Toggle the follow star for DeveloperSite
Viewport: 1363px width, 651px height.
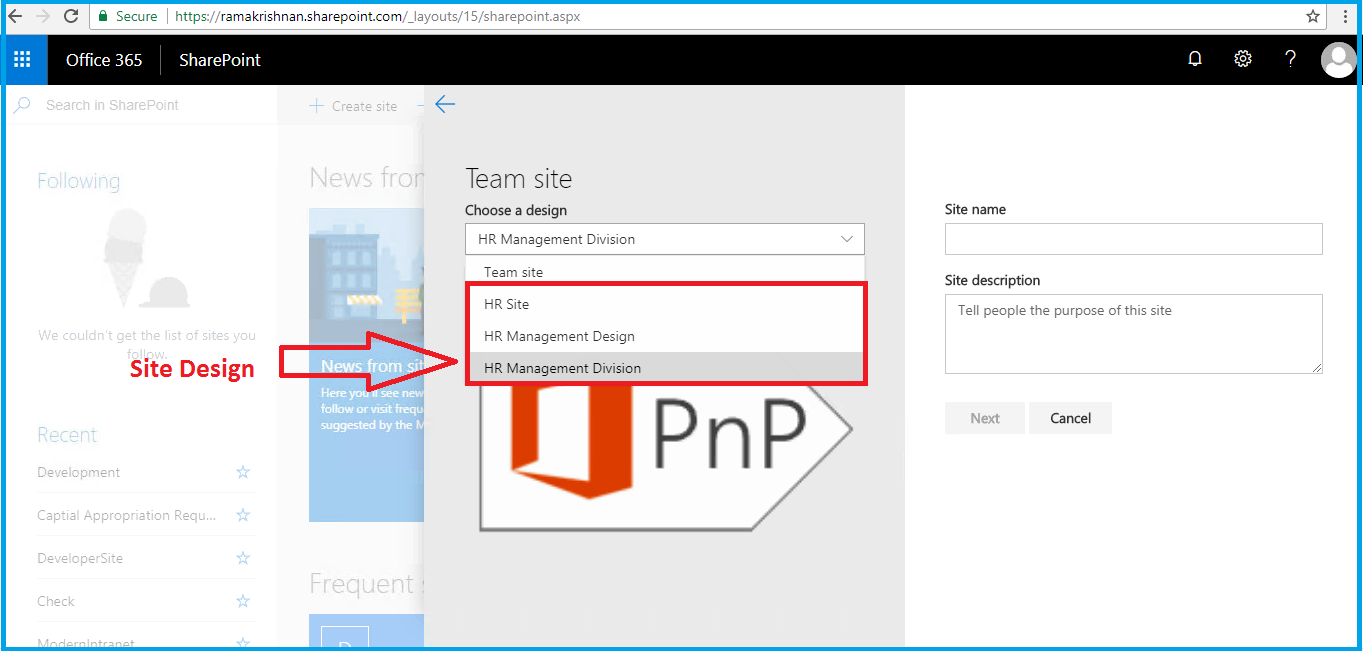point(243,558)
